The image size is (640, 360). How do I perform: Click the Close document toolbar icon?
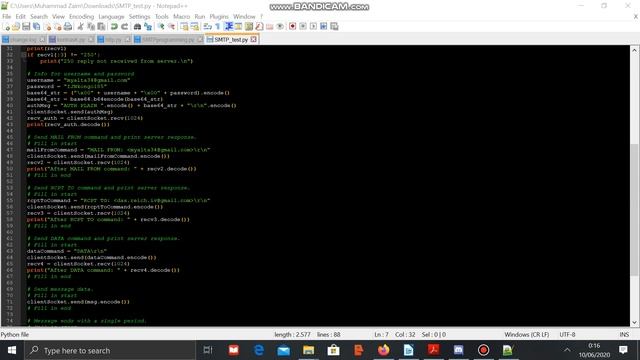coord(47,27)
